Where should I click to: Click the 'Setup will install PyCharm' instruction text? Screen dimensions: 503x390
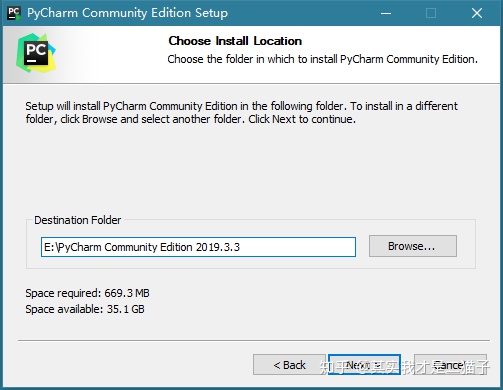(x=241, y=112)
